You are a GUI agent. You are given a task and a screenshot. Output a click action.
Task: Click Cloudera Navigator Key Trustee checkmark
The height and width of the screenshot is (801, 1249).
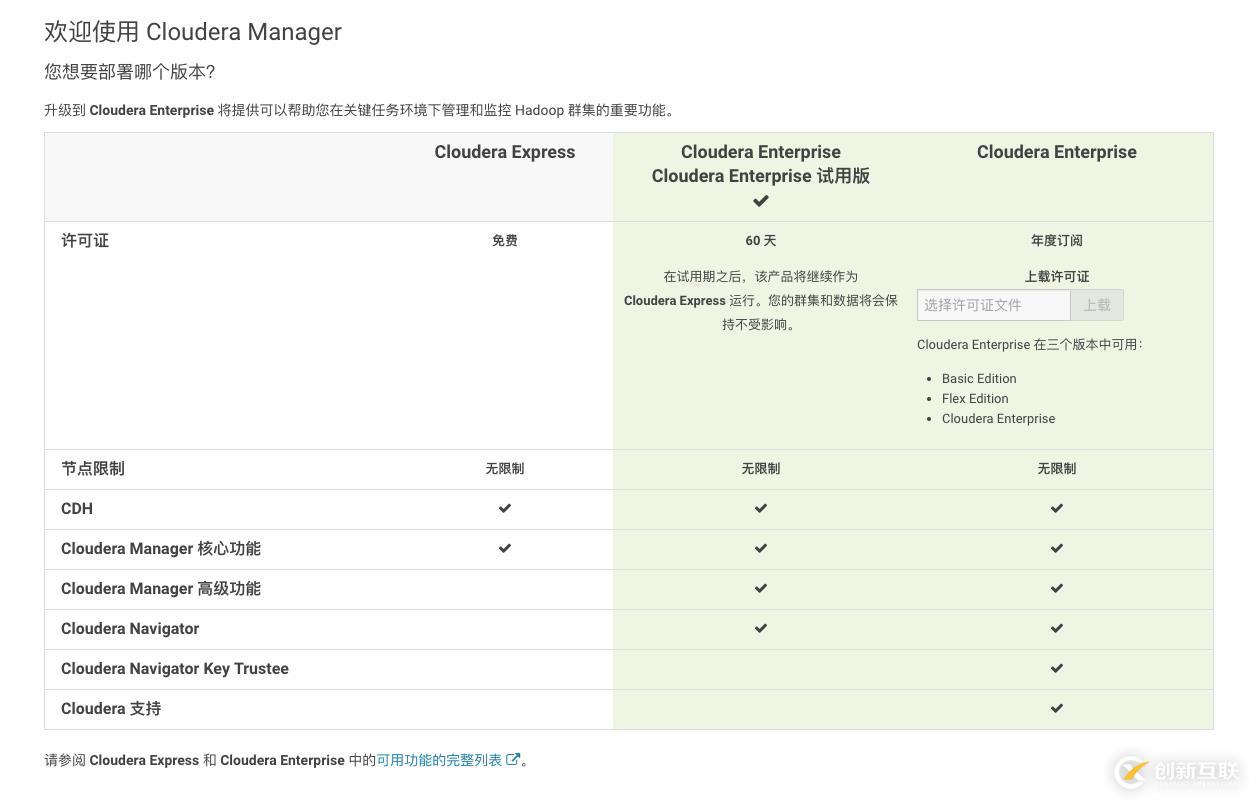coord(1057,668)
